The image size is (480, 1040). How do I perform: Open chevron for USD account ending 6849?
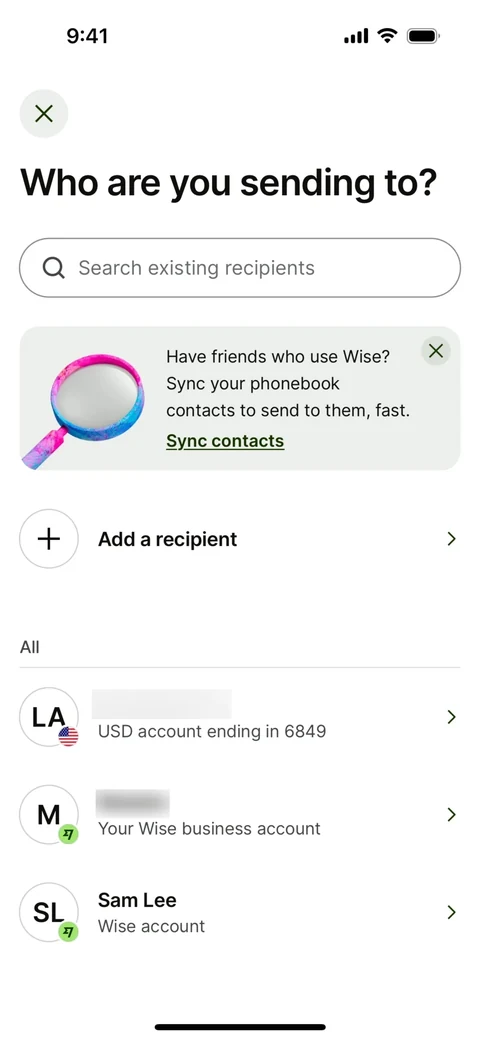click(x=451, y=717)
